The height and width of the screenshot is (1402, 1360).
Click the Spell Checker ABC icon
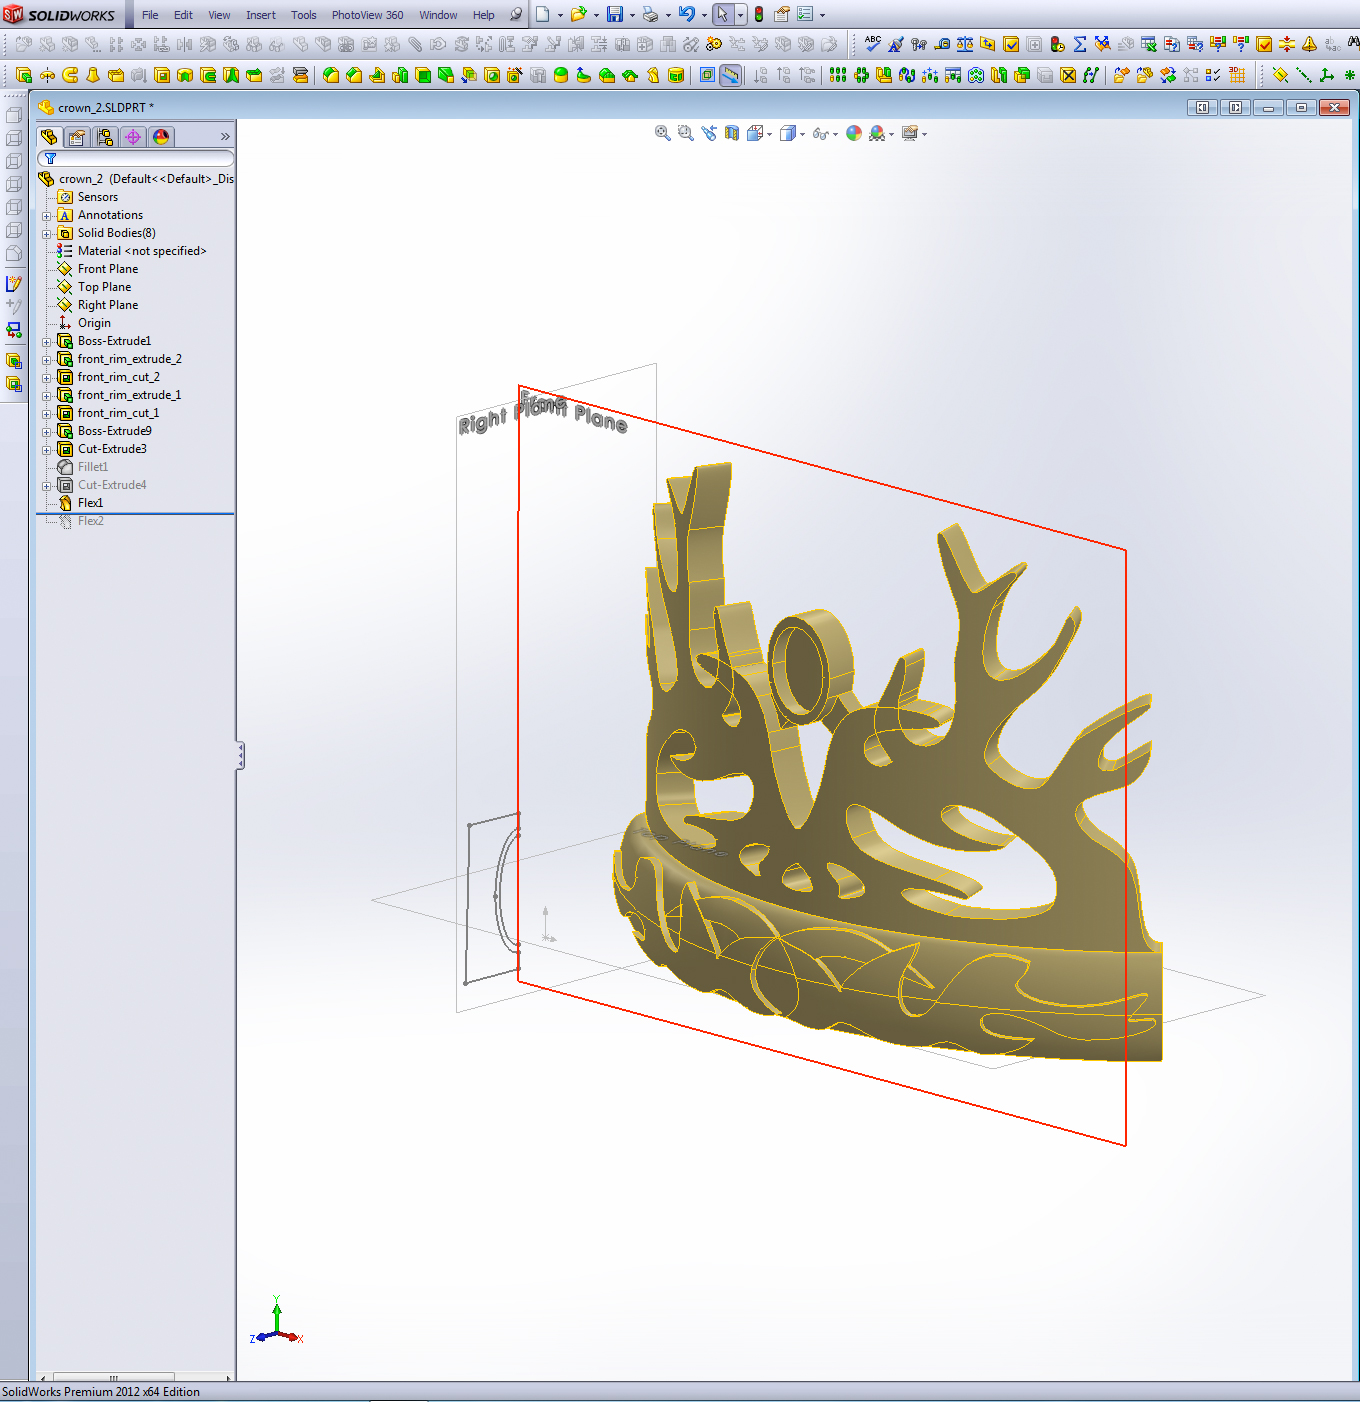tap(873, 44)
